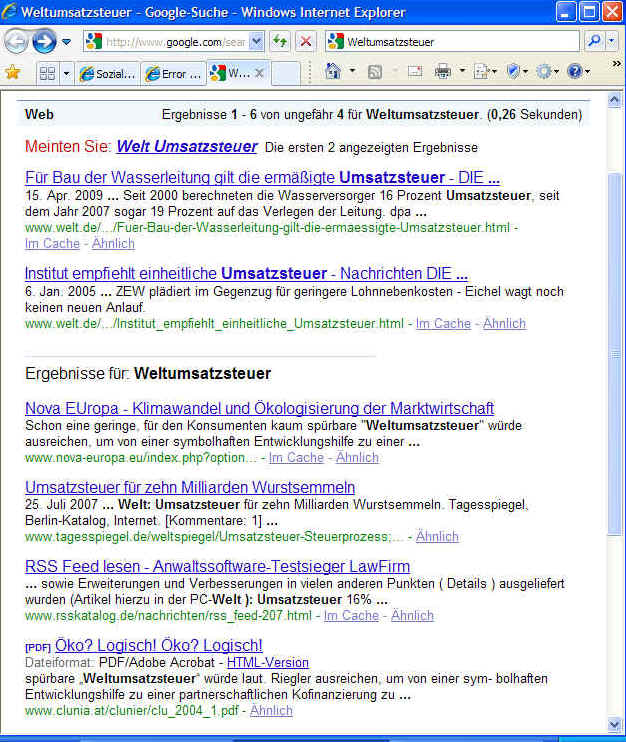Open the 'Welt Umsatzsteuer' suggestion link
This screenshot has width=626, height=742.
[x=186, y=146]
